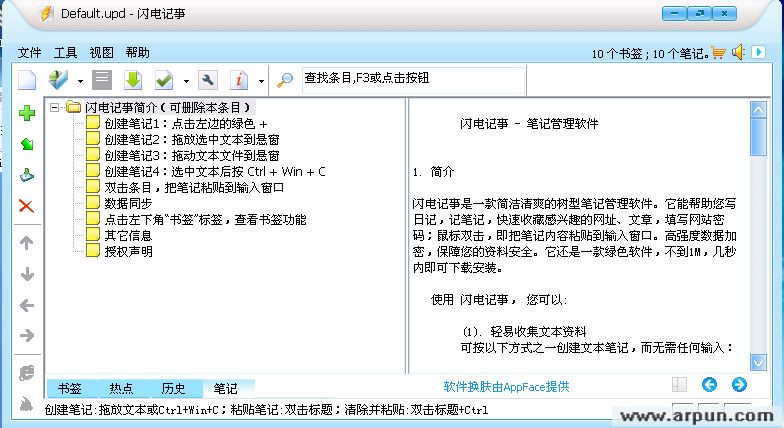Go back with blue left arrow button
The height and width of the screenshot is (428, 784).
point(709,384)
